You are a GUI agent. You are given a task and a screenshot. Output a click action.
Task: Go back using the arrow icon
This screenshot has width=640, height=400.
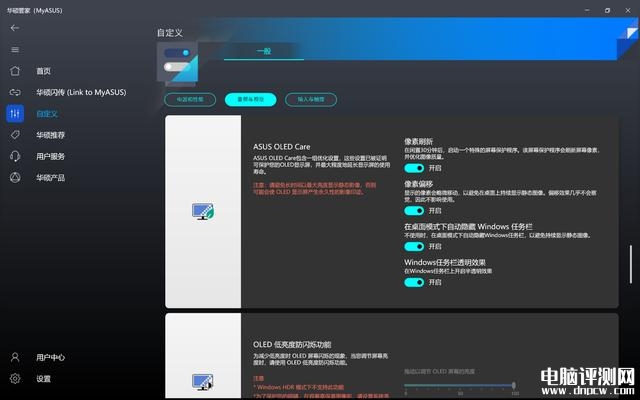(15, 28)
